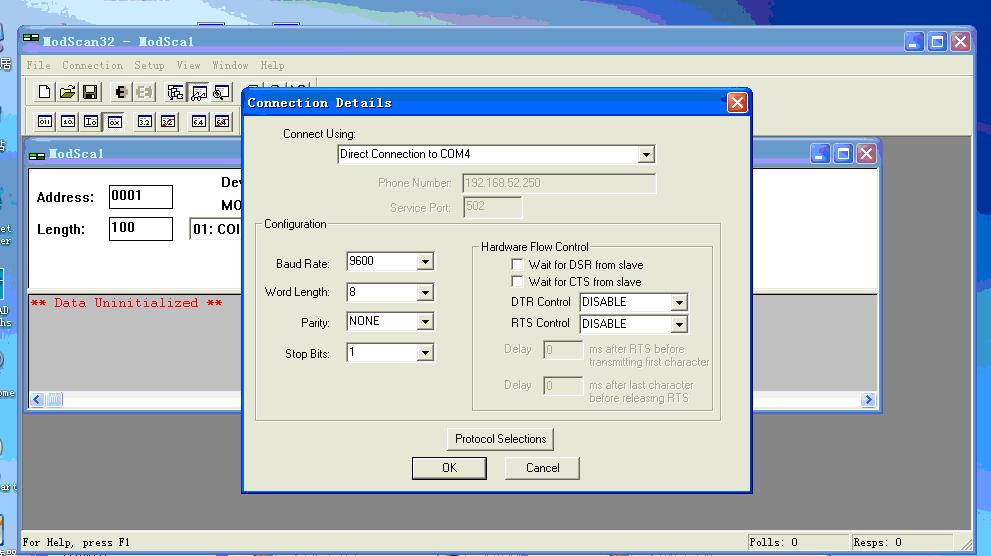Open the Setup menu
The width and height of the screenshot is (991, 556).
pyautogui.click(x=149, y=65)
